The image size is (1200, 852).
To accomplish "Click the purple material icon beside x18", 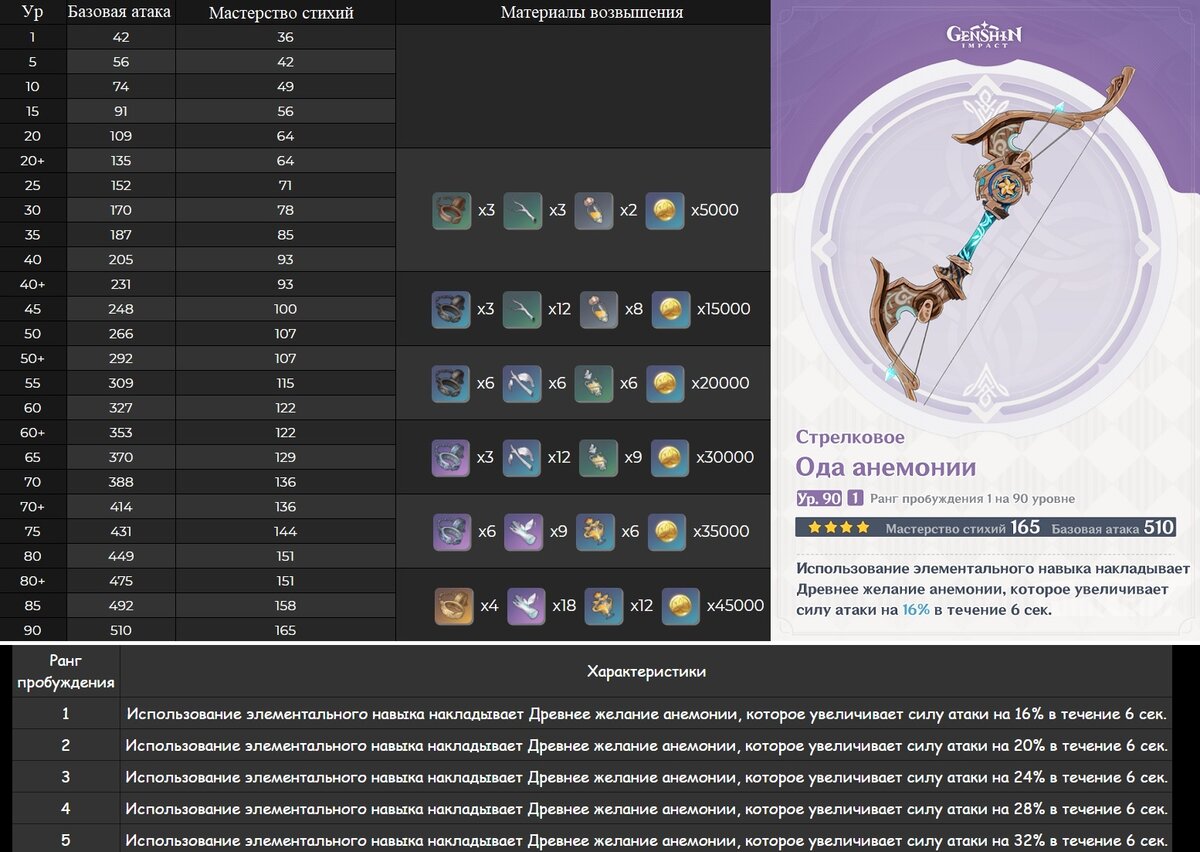I will 526,606.
